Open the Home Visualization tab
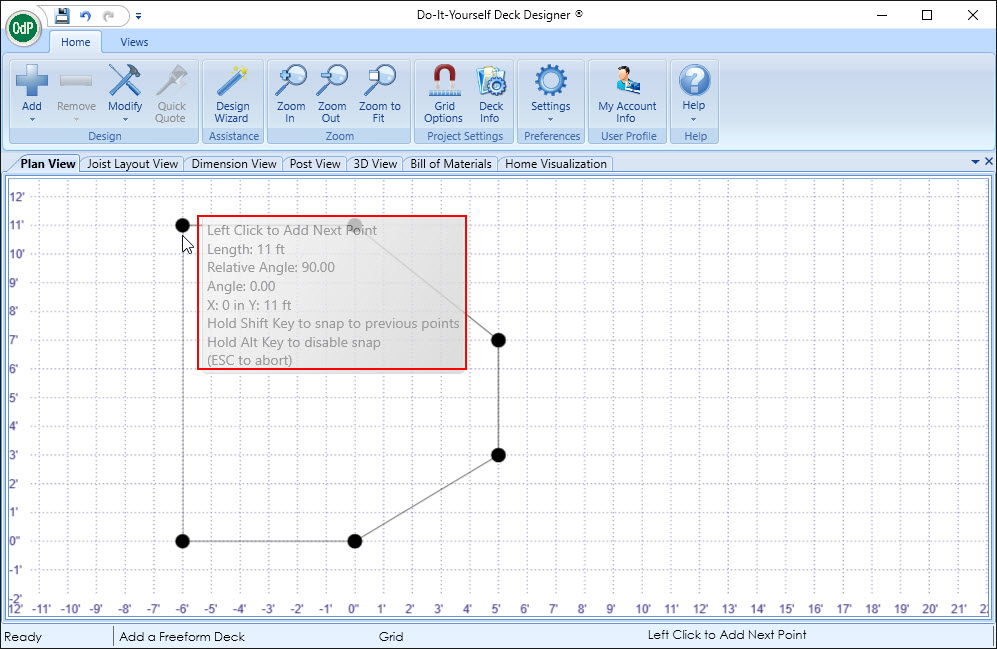This screenshot has width=997, height=649. pos(556,164)
